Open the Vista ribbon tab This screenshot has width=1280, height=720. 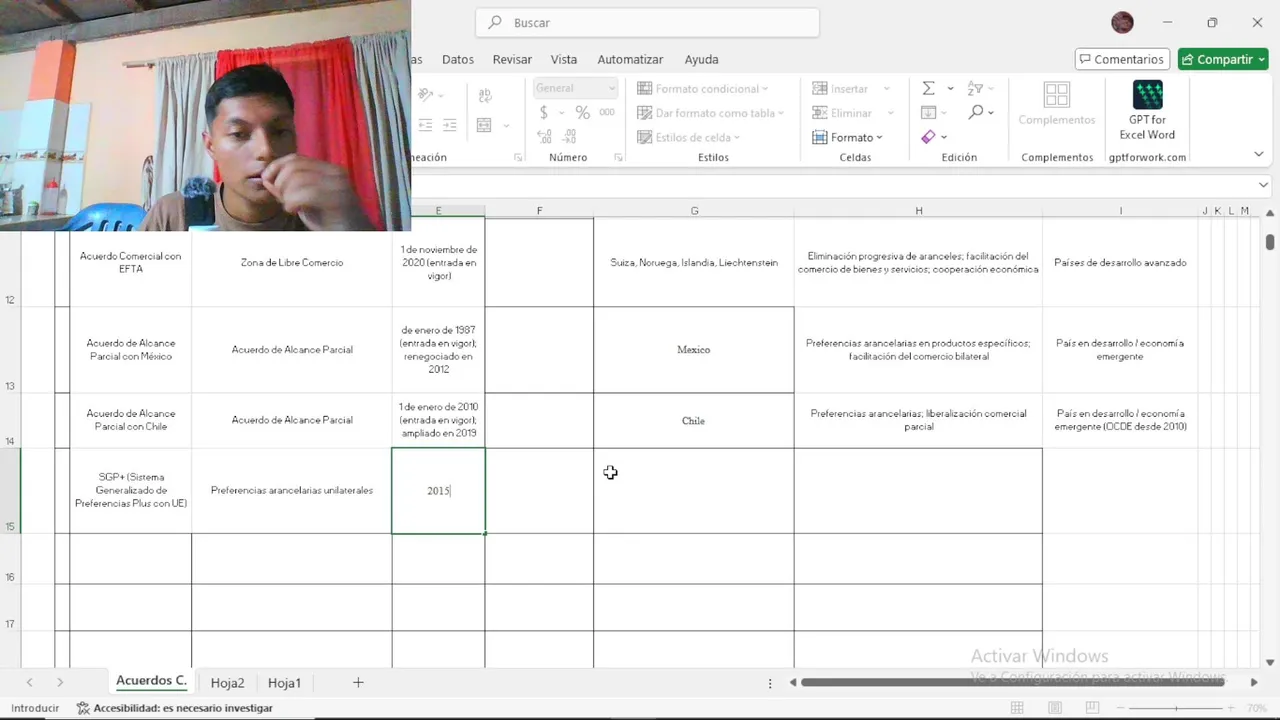pos(564,59)
